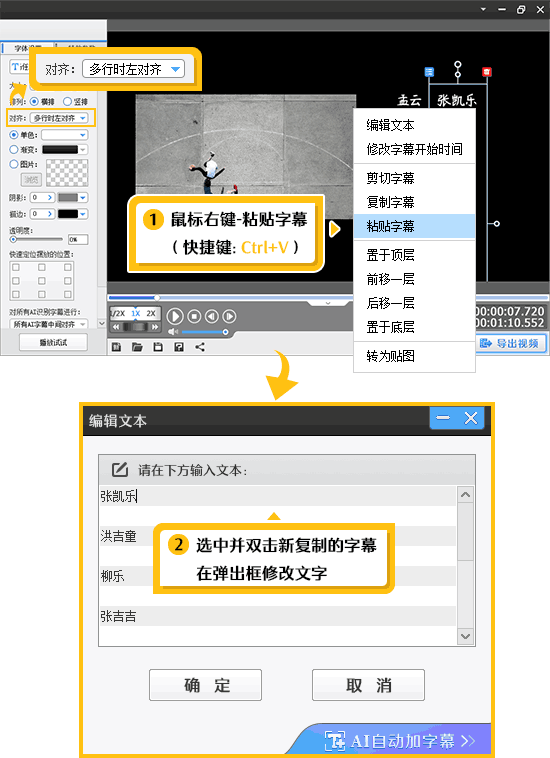Restore the main window size
Image resolution: width=550 pixels, height=758 pixels.
pos(521,9)
